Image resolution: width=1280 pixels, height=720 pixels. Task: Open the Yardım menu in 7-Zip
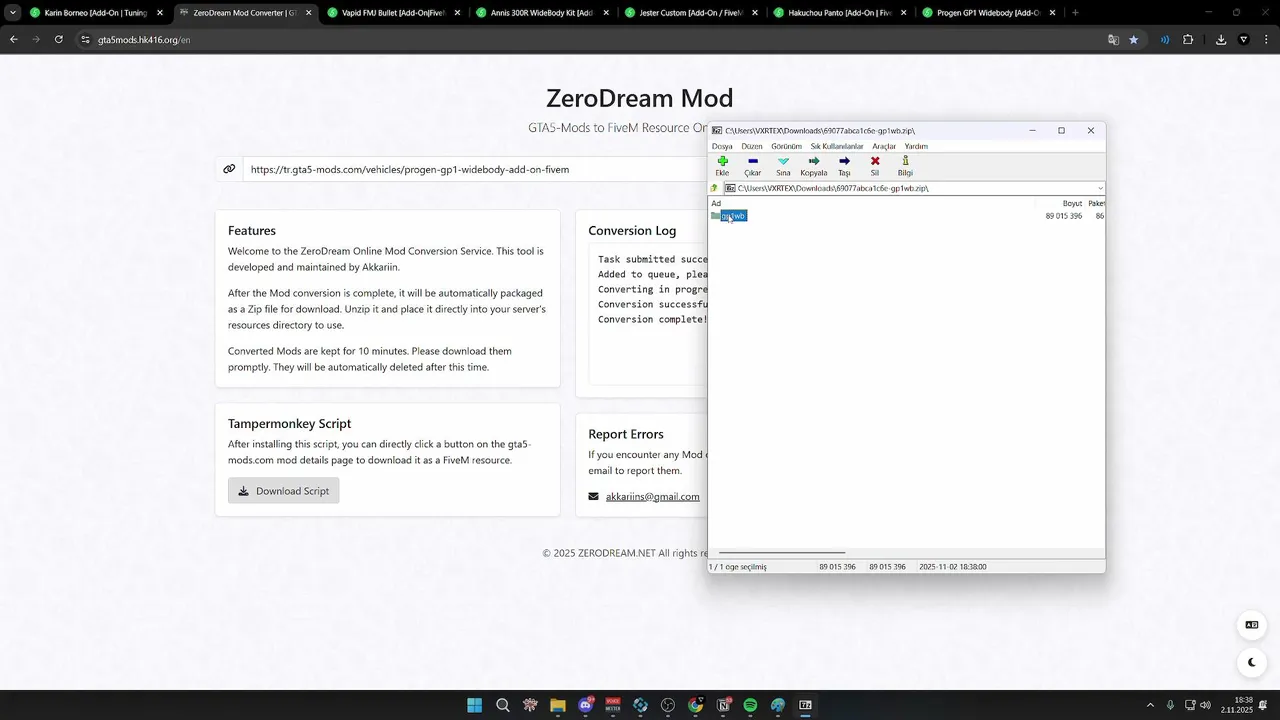point(916,146)
